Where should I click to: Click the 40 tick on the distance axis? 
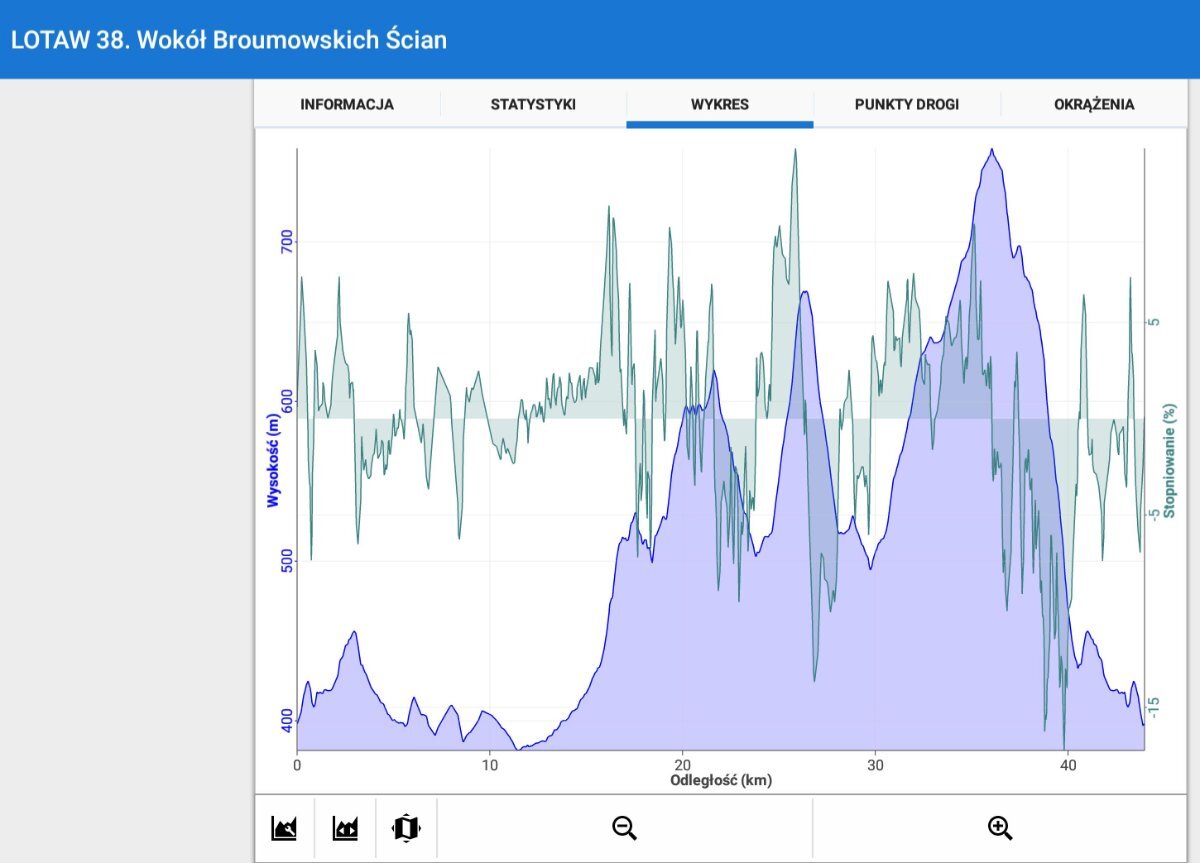[1068, 765]
